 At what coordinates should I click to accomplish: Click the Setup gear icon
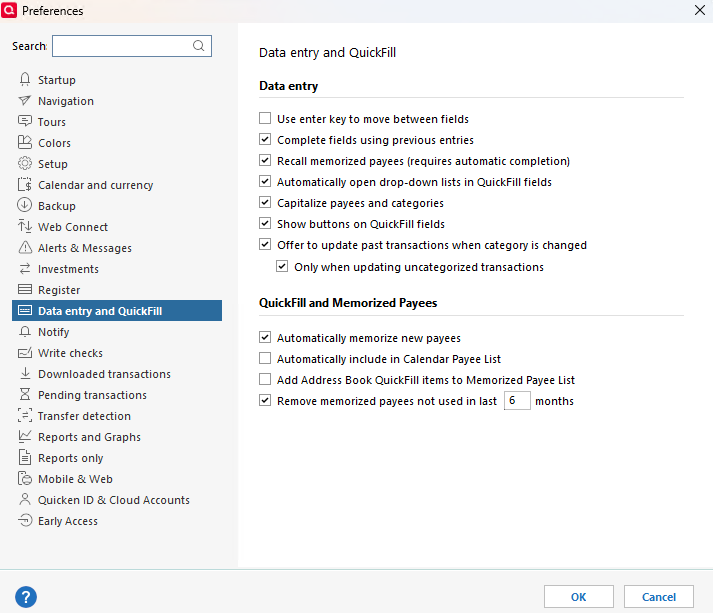(25, 163)
